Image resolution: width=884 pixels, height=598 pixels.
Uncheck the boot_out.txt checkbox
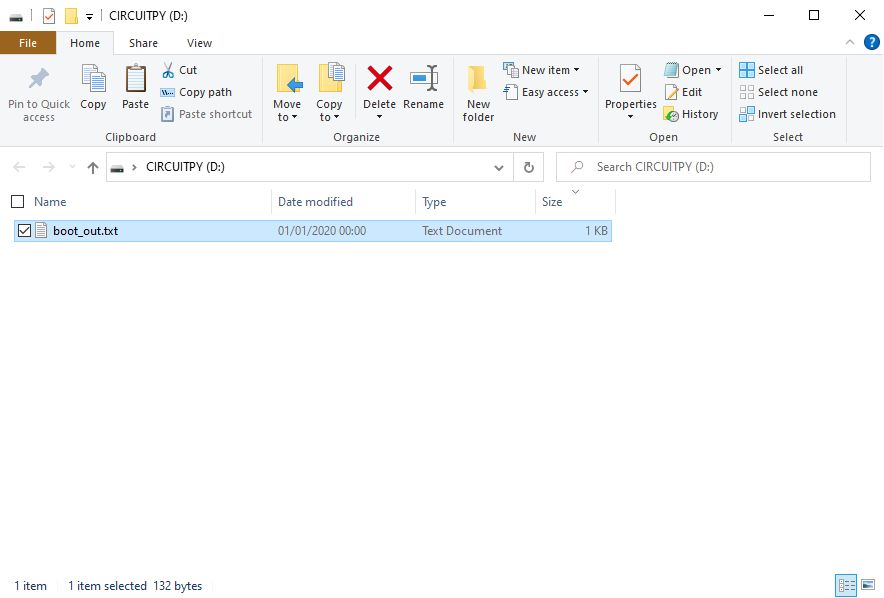pyautogui.click(x=24, y=231)
